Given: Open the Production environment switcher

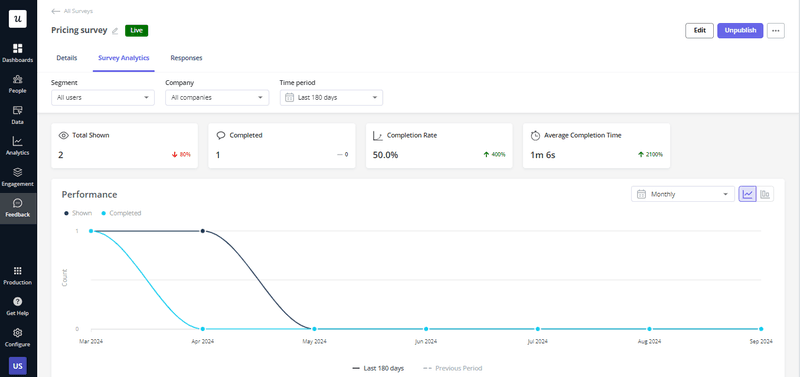Looking at the screenshot, I should click(x=18, y=275).
